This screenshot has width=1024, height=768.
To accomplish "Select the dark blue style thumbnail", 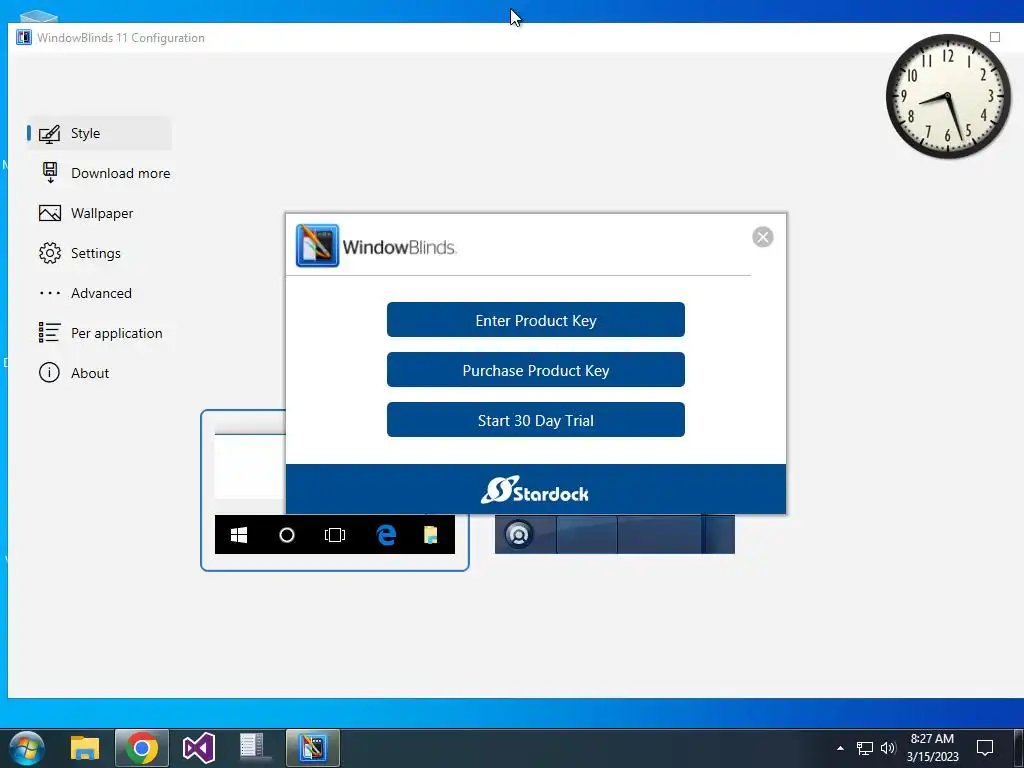I will (x=615, y=534).
